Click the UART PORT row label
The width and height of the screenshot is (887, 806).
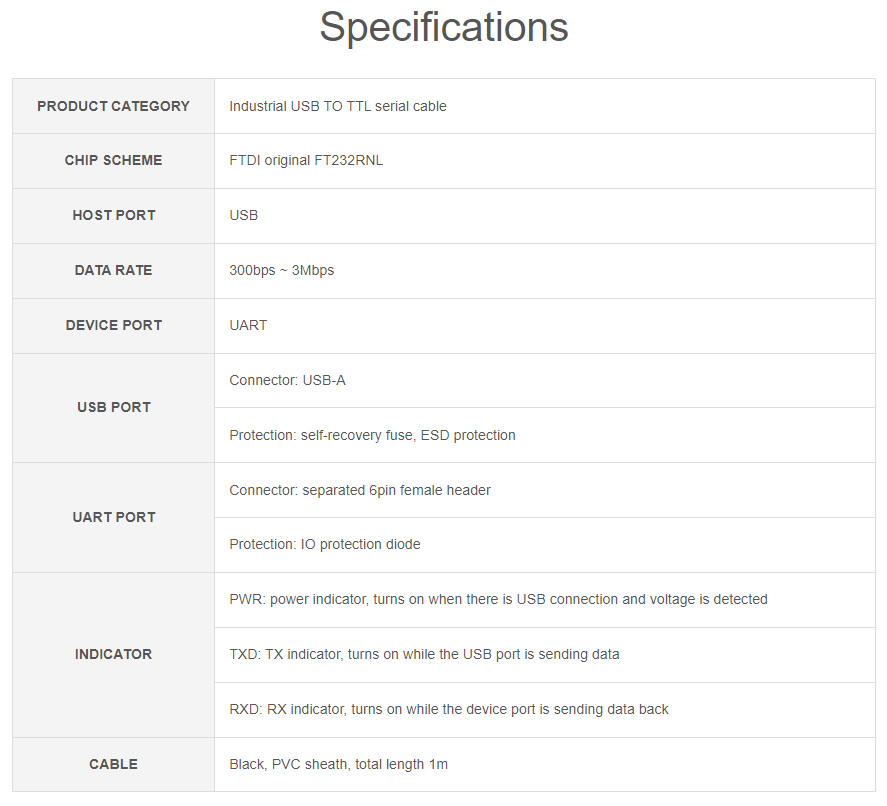pyautogui.click(x=113, y=517)
